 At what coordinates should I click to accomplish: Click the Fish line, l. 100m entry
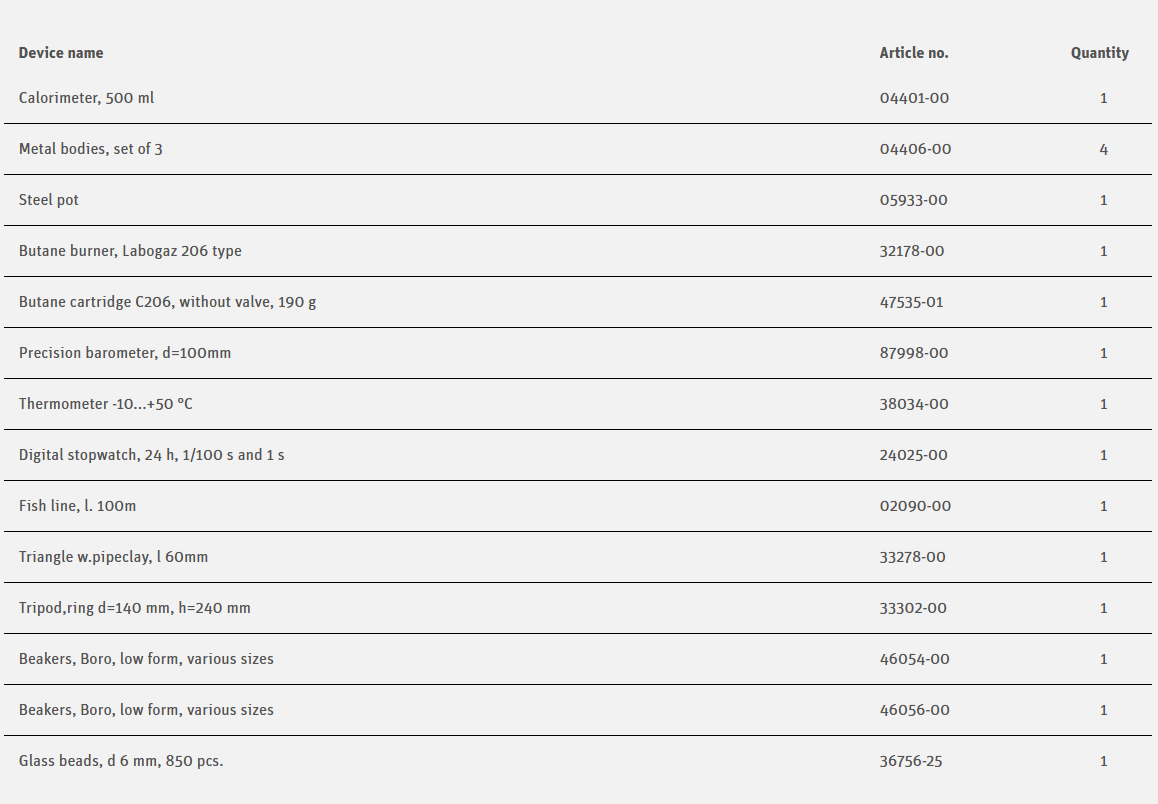point(77,506)
